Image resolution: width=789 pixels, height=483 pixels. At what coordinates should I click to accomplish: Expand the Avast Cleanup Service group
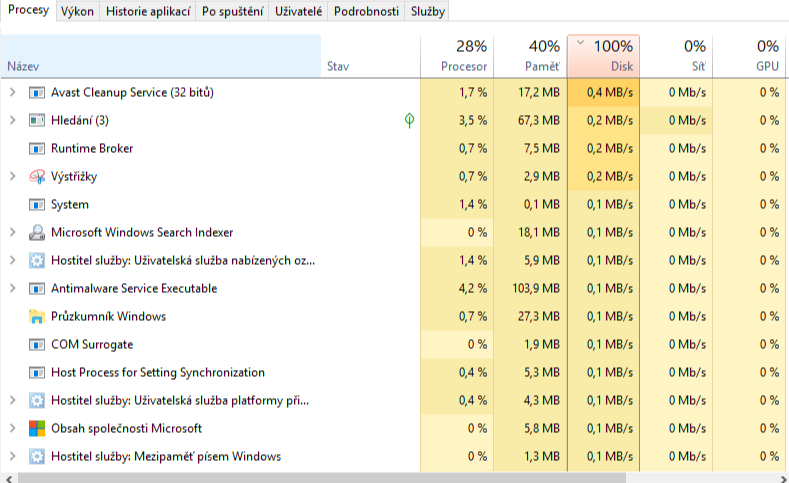click(x=13, y=92)
